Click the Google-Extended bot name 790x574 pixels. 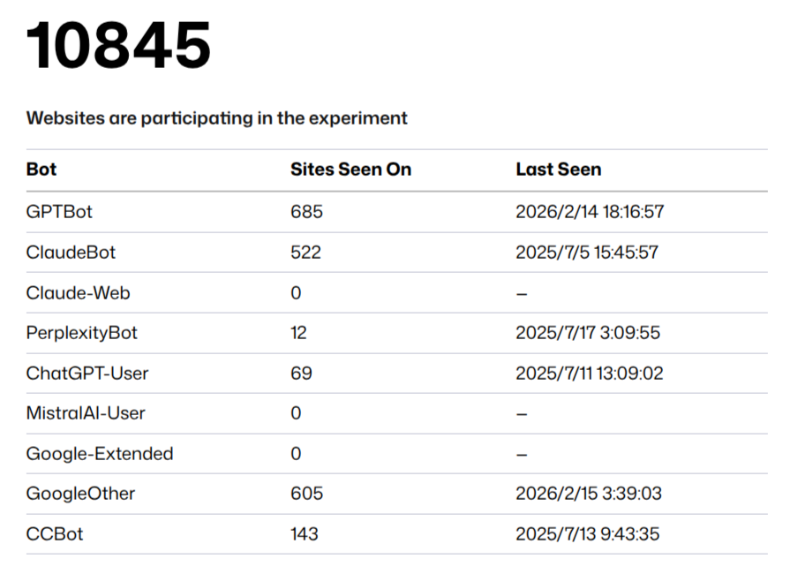pos(99,453)
